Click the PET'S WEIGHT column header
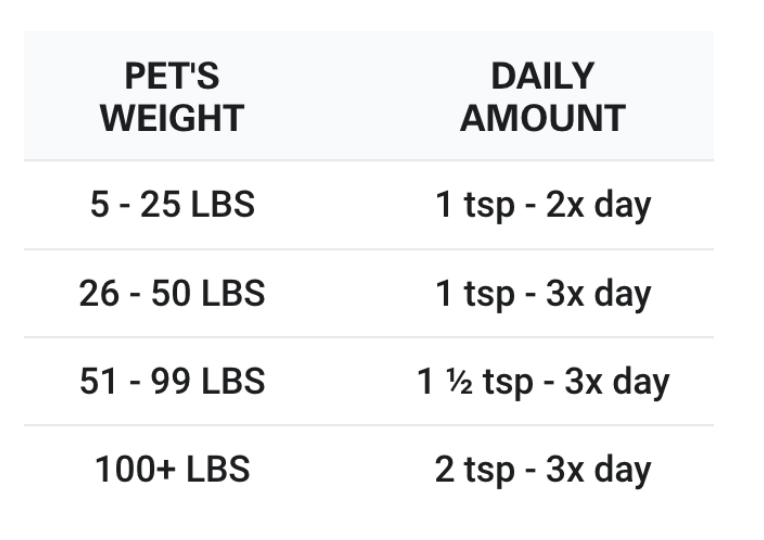 tap(173, 97)
